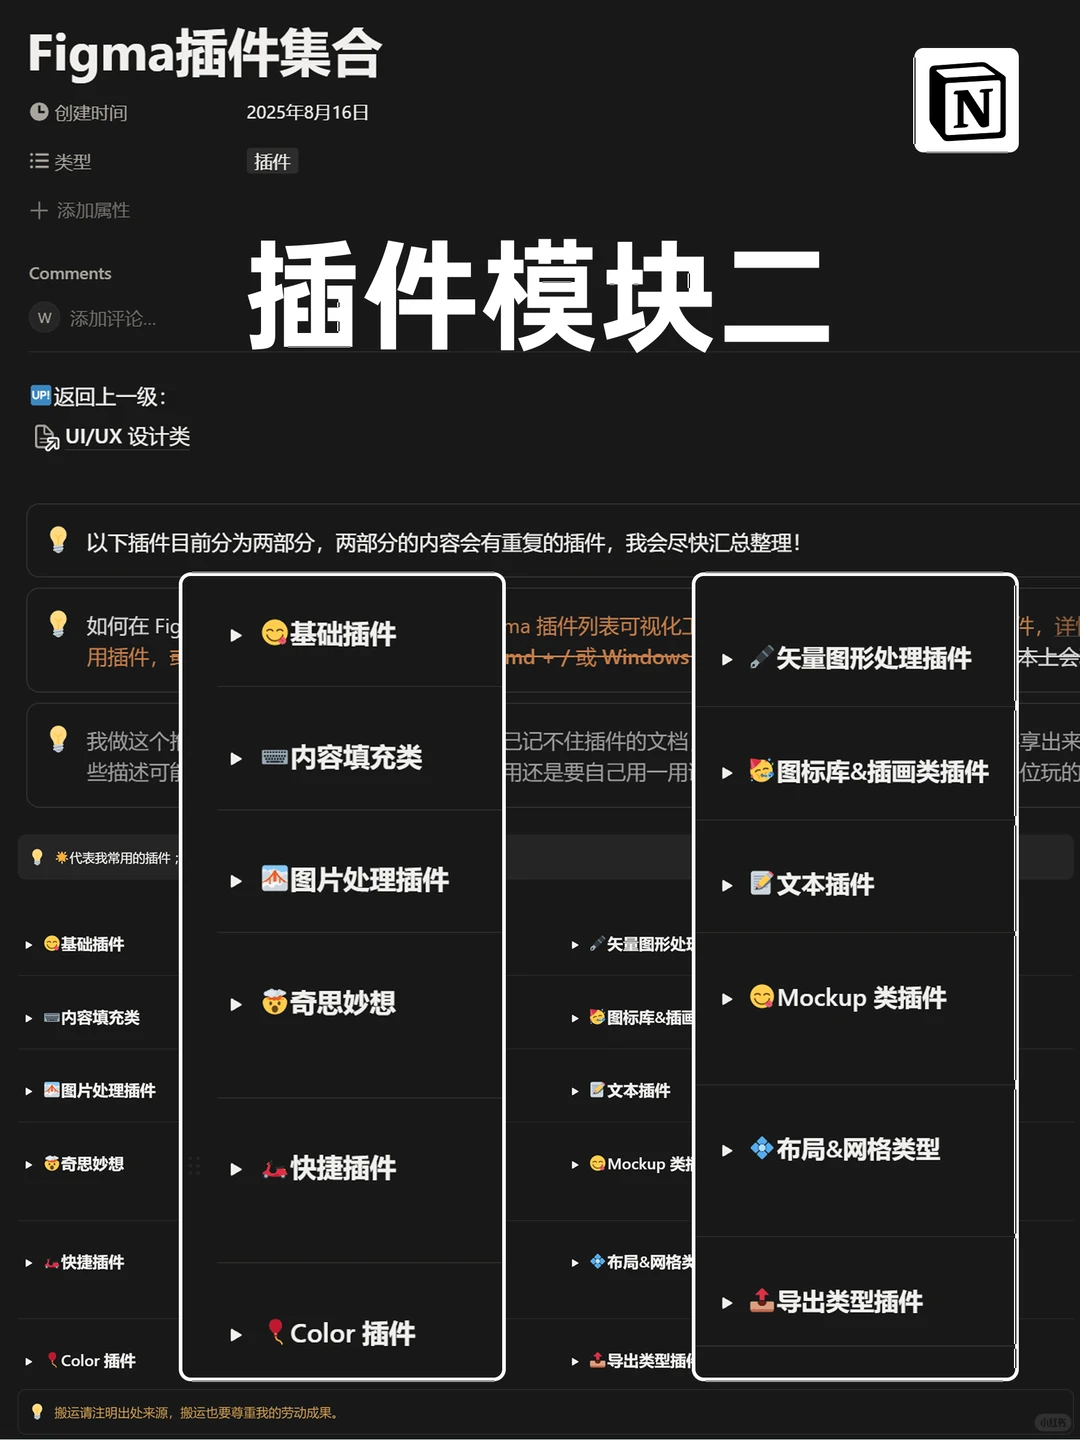The height and width of the screenshot is (1440, 1080).
Task: Click the emoji of the small 图标库&插画 row
Action: [x=597, y=1017]
